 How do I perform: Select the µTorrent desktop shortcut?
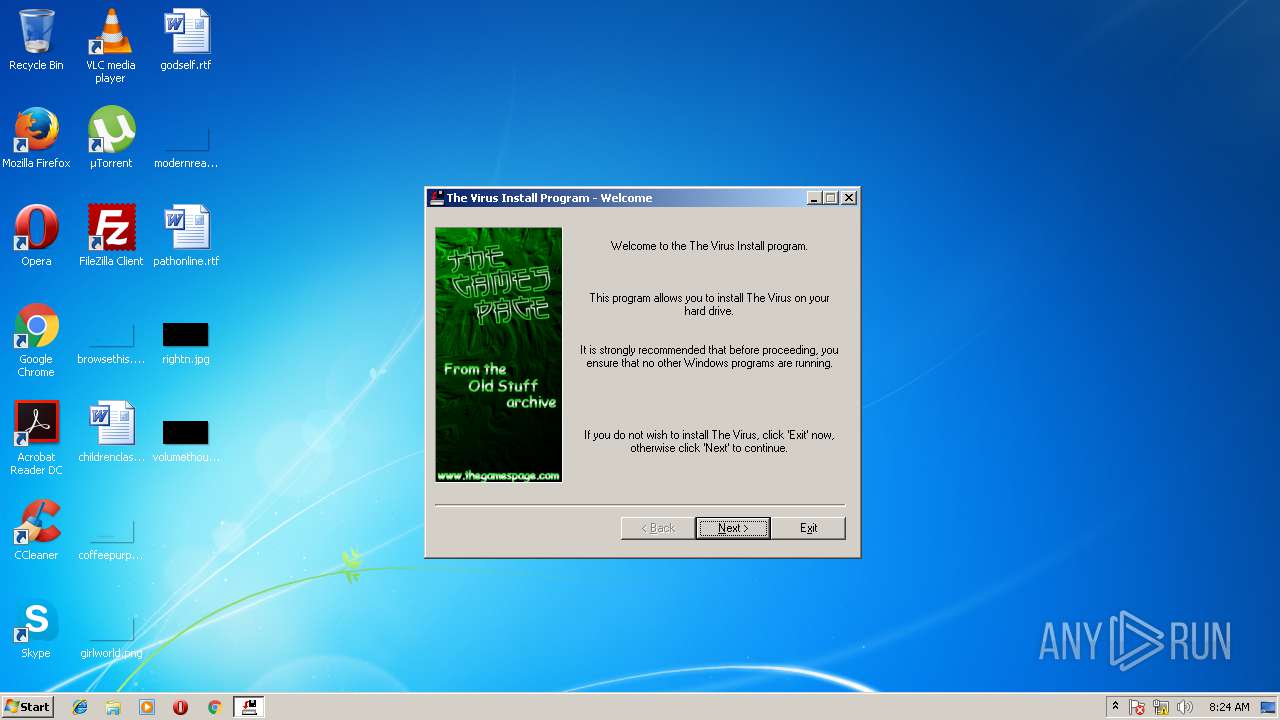coord(111,138)
